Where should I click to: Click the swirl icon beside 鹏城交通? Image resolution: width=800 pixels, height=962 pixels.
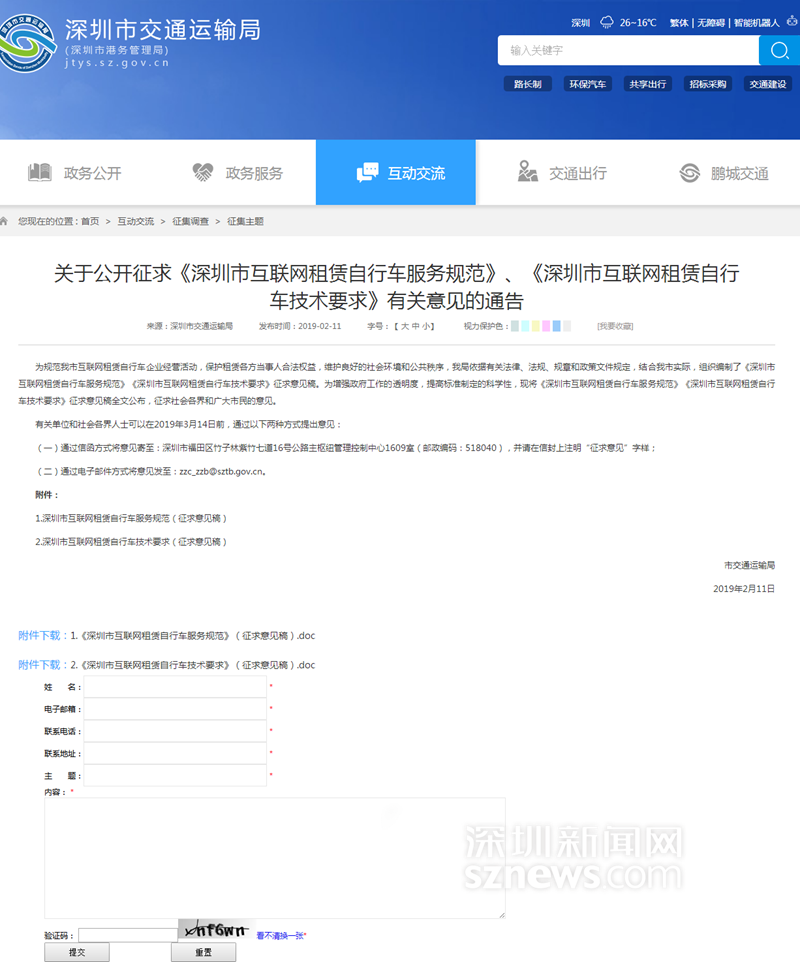690,173
